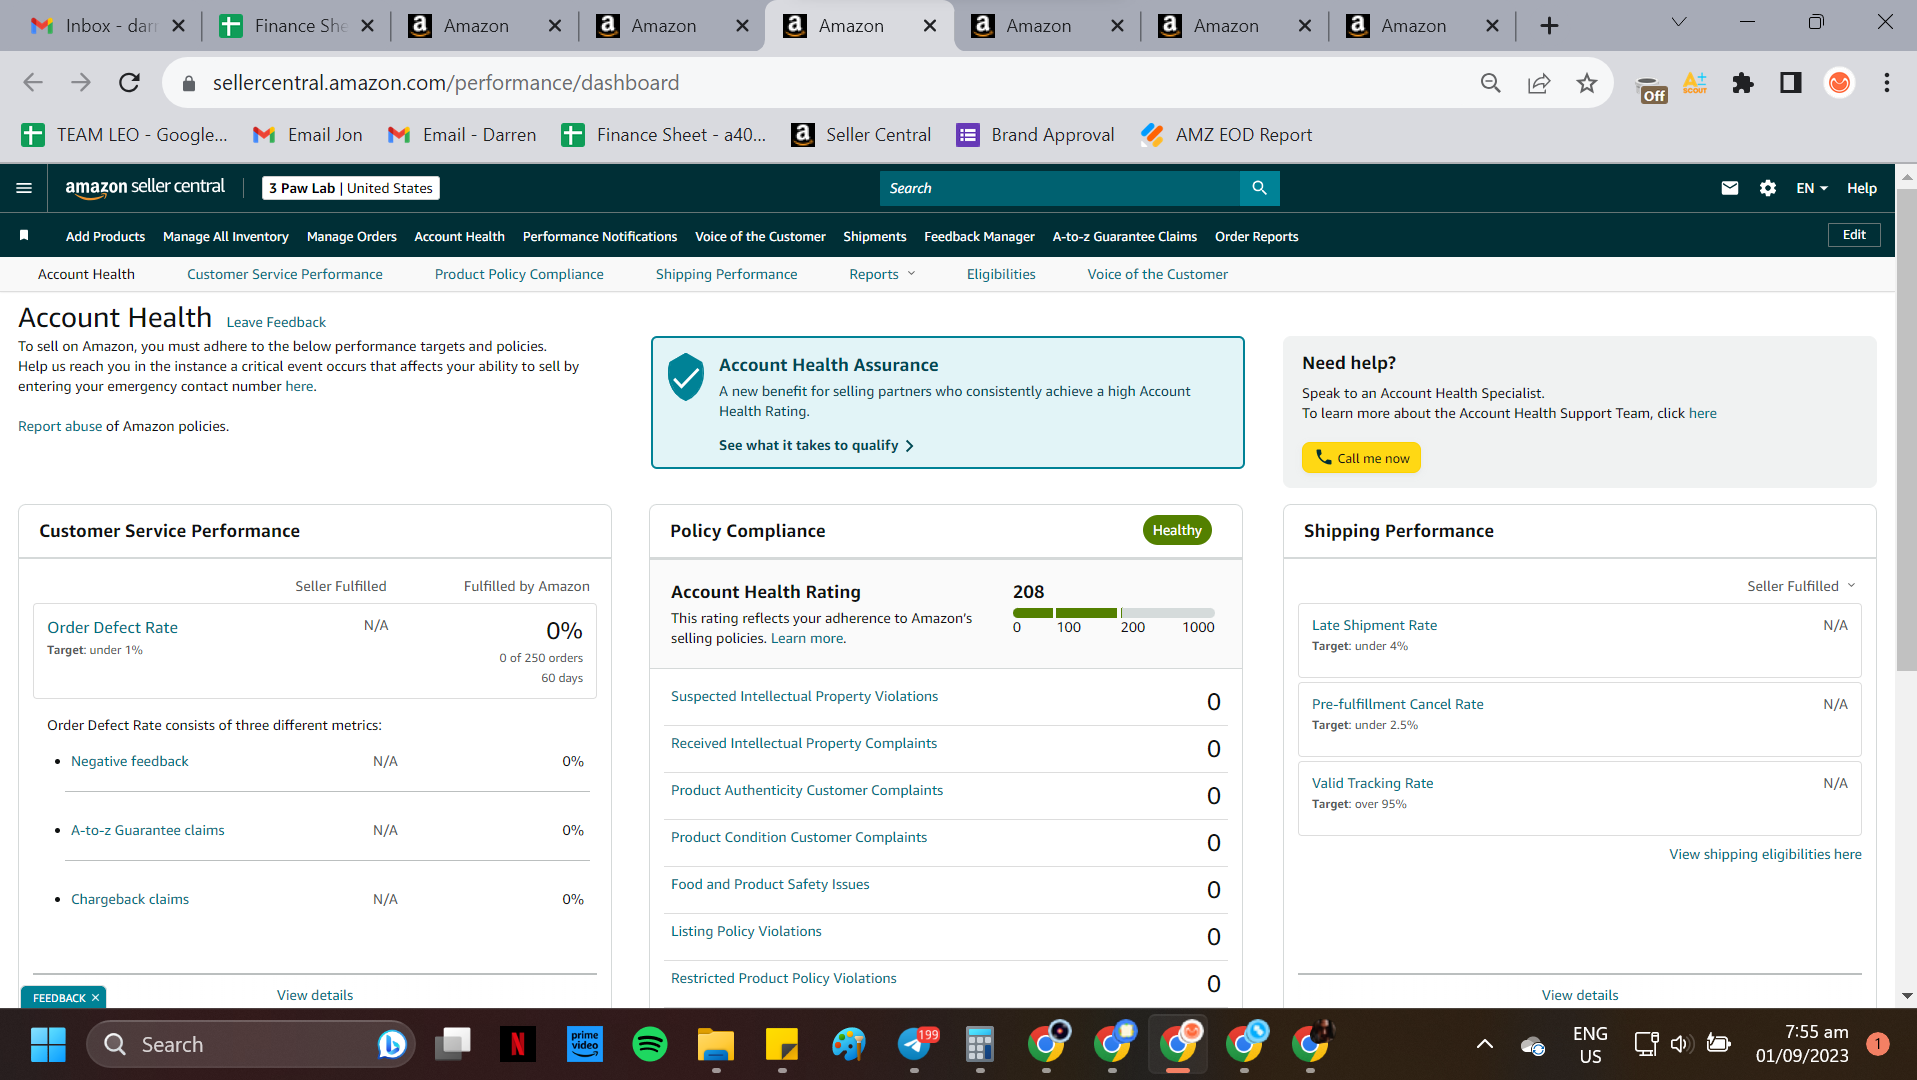Open the AMZ EOD Report bookmark
The width and height of the screenshot is (1917, 1080).
coord(1227,135)
